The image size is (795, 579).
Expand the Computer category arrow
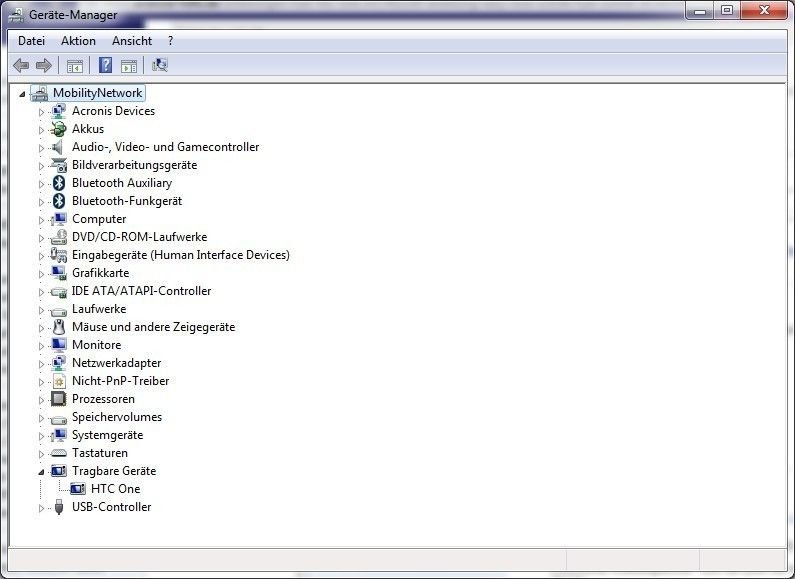coord(41,220)
